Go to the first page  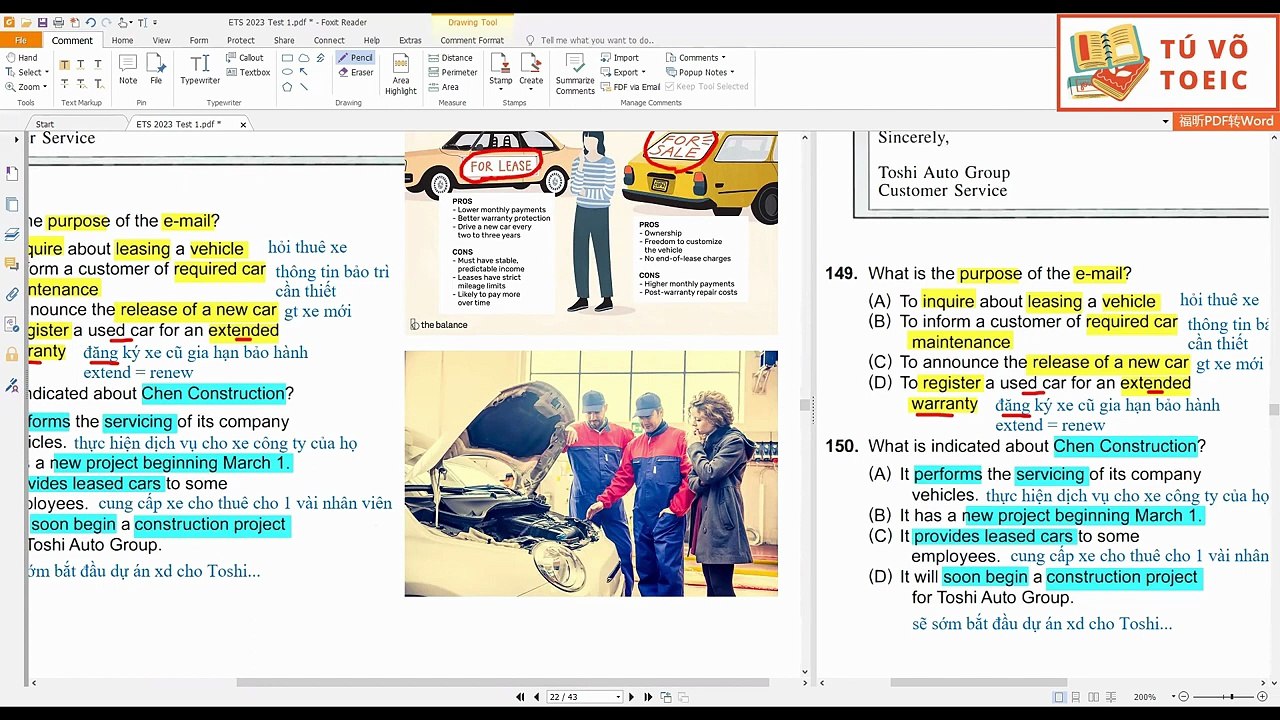[520, 697]
